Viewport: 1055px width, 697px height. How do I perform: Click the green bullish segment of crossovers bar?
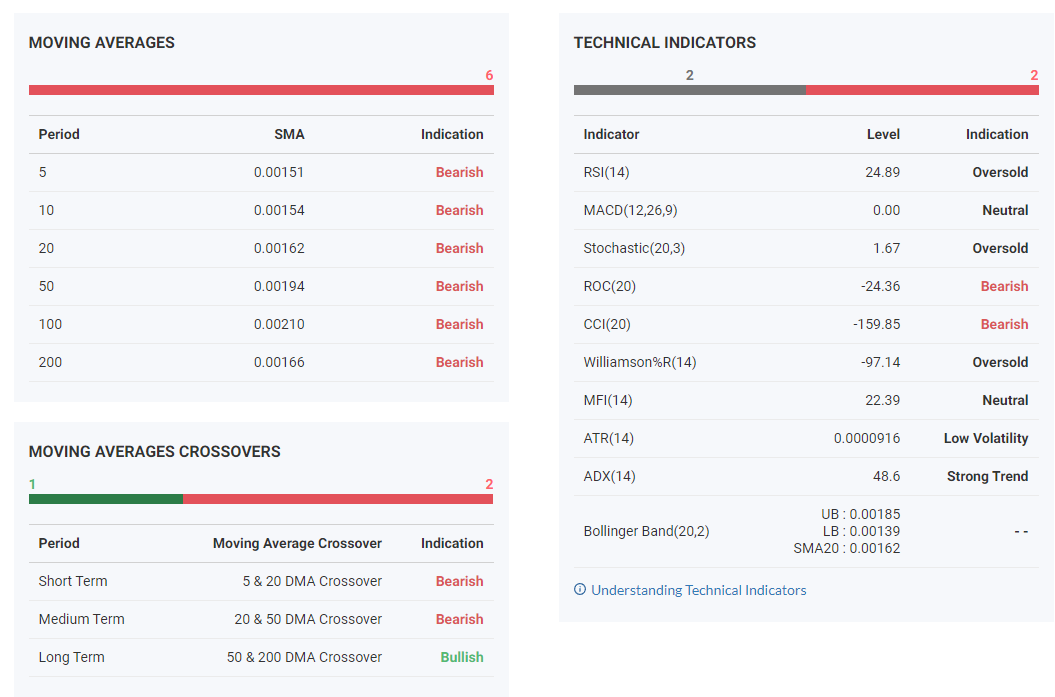coord(105,499)
